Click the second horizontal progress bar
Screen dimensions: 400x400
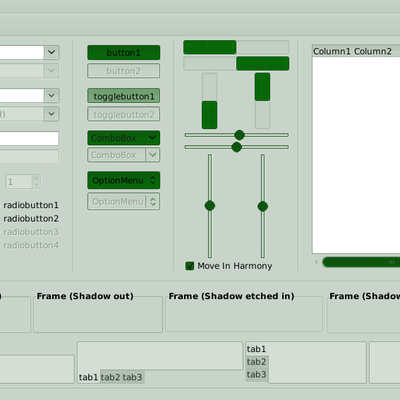tap(236, 64)
